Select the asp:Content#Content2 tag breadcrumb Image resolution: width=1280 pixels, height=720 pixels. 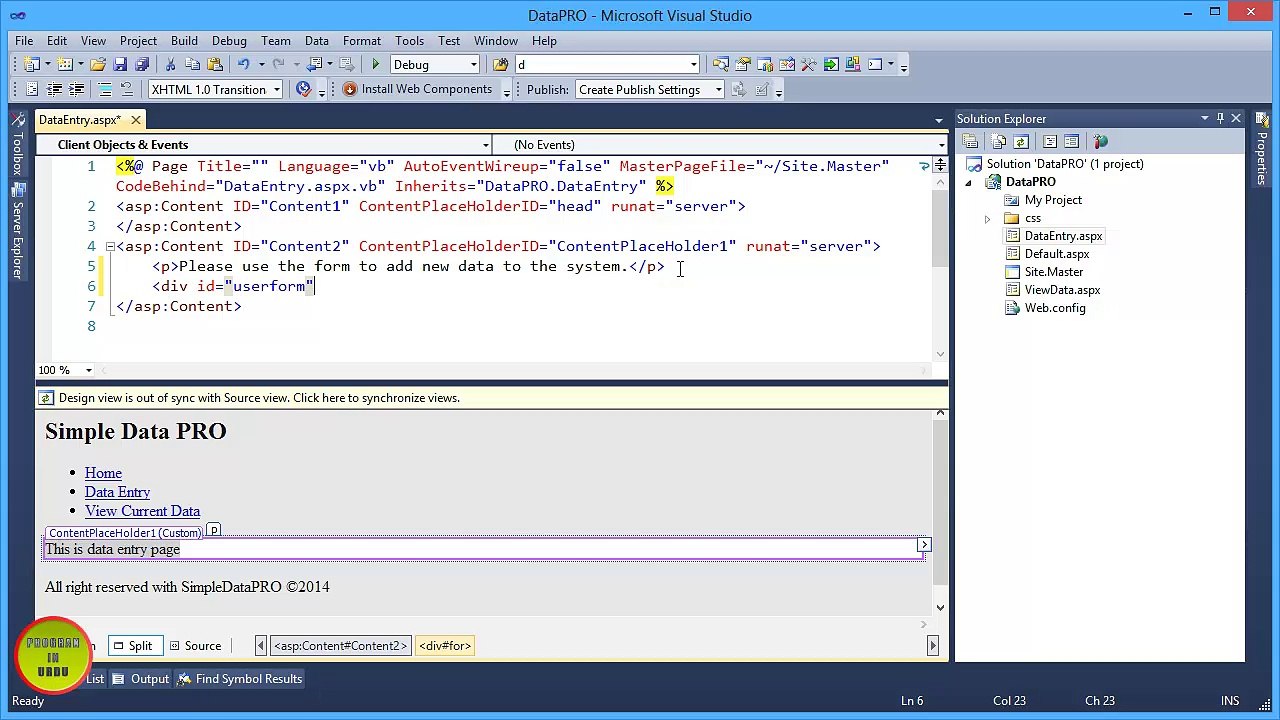pos(340,646)
